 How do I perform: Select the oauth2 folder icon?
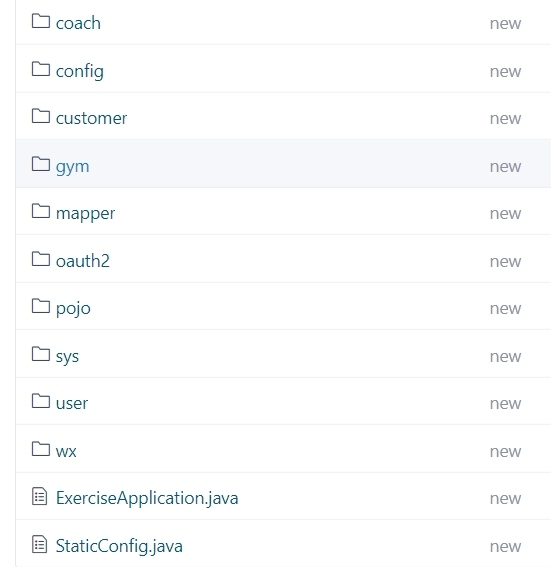point(40,259)
